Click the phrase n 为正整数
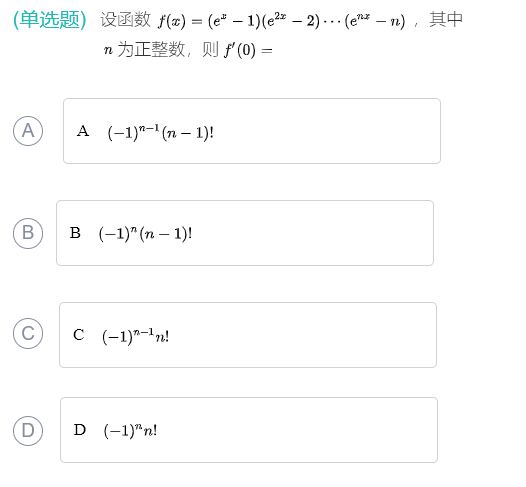The image size is (526, 487). coord(145,50)
